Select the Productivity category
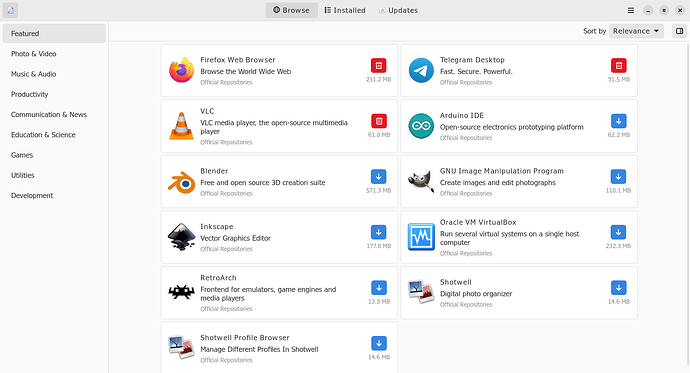The image size is (690, 373). [x=54, y=94]
